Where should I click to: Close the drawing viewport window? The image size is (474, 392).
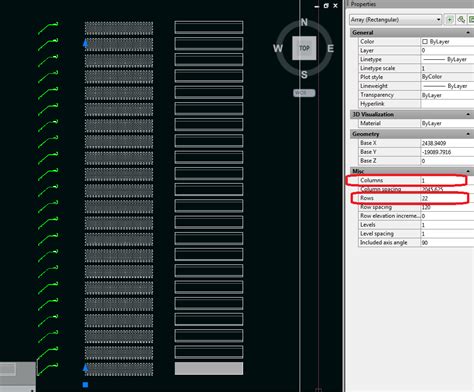(335, 6)
